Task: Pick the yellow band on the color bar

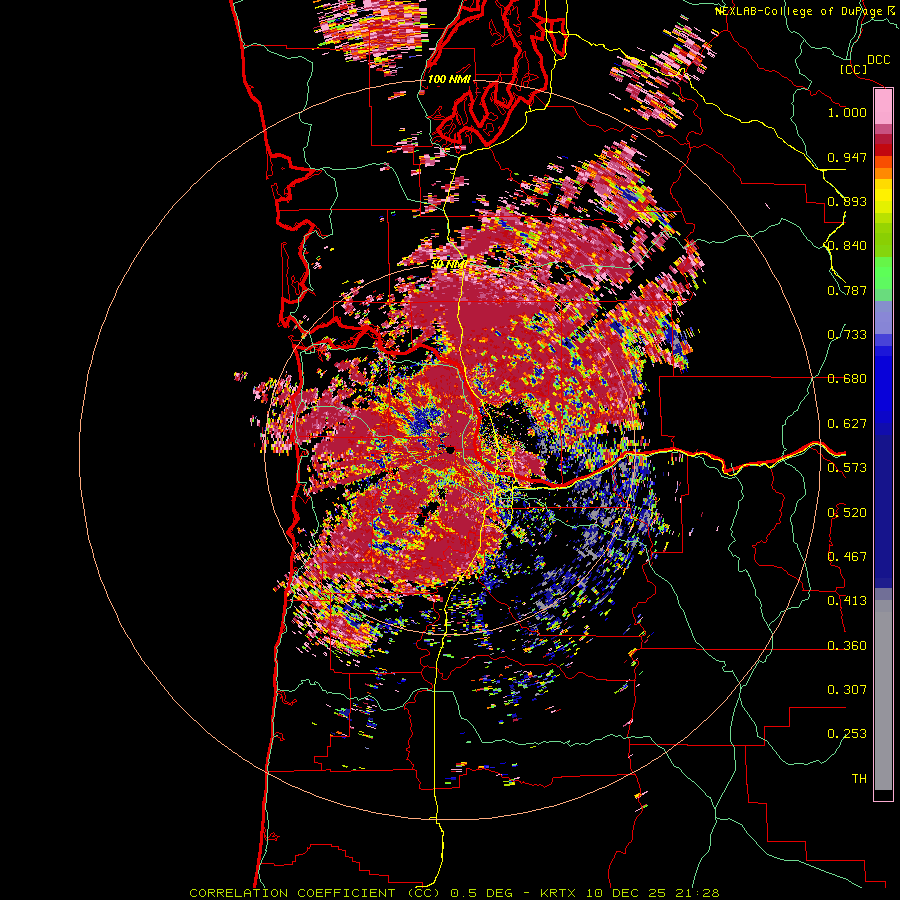Action: [883, 196]
